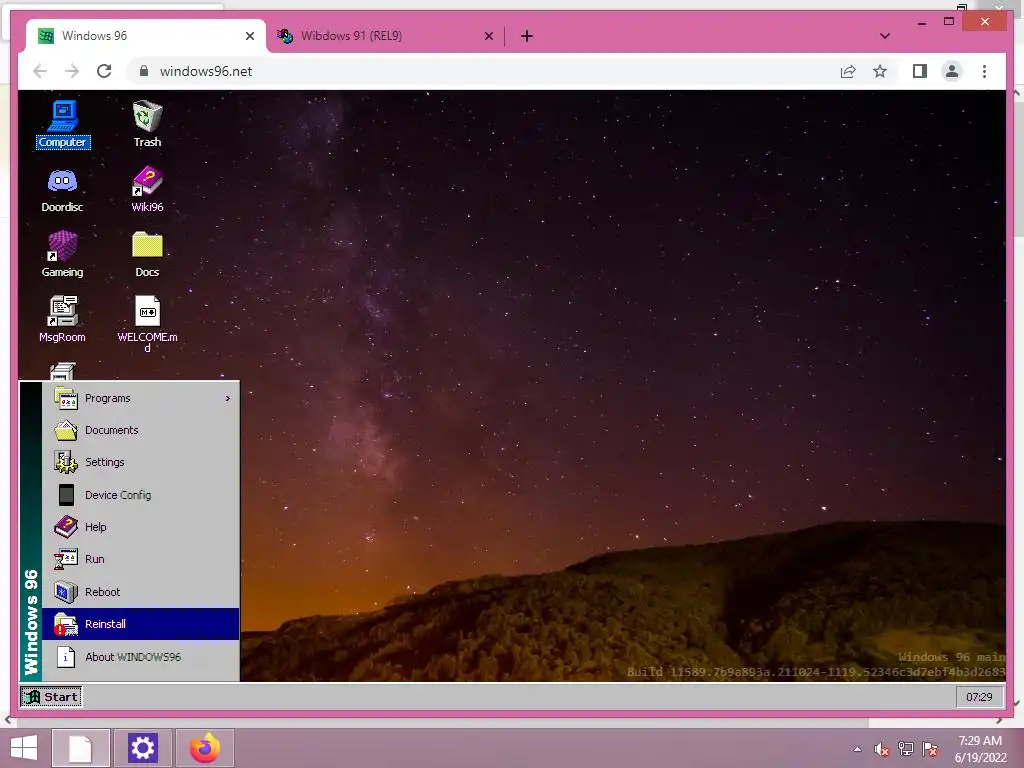
Task: Open a new browser tab
Action: click(527, 36)
